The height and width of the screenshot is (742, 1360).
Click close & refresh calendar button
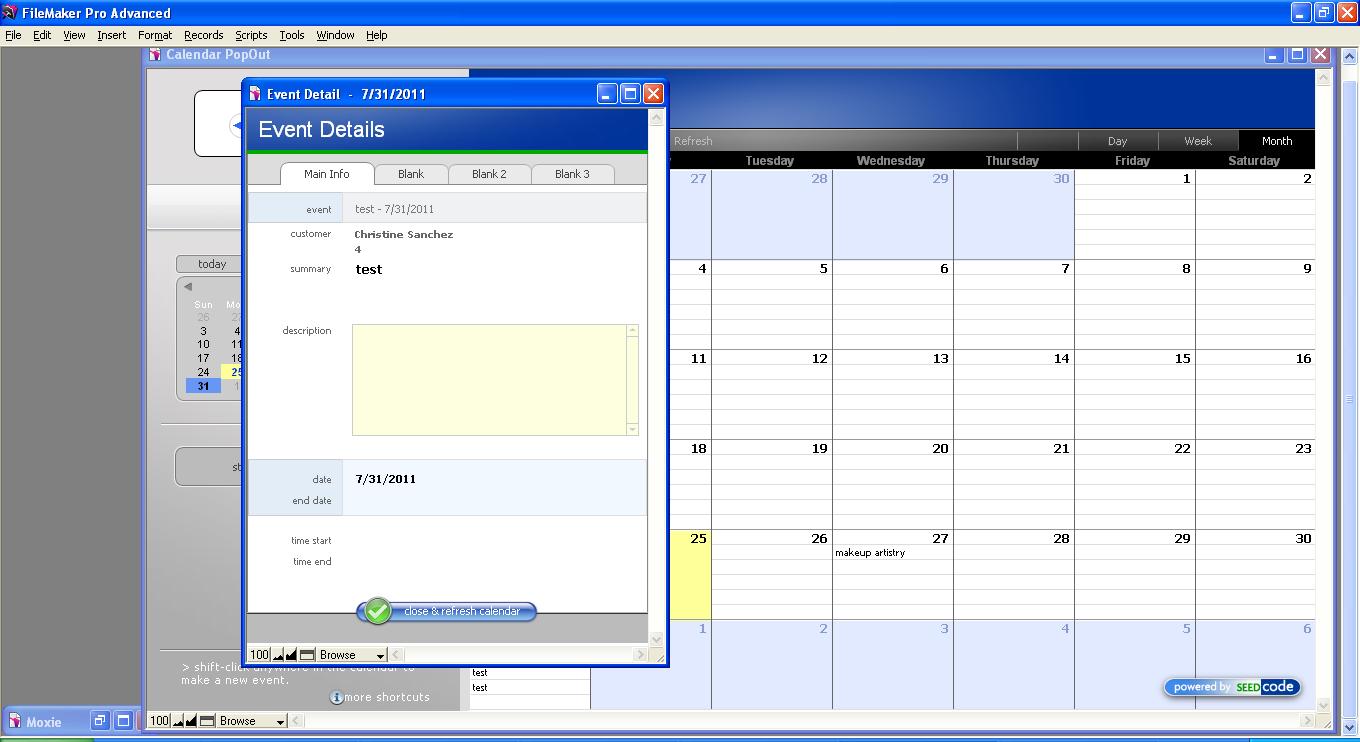447,611
